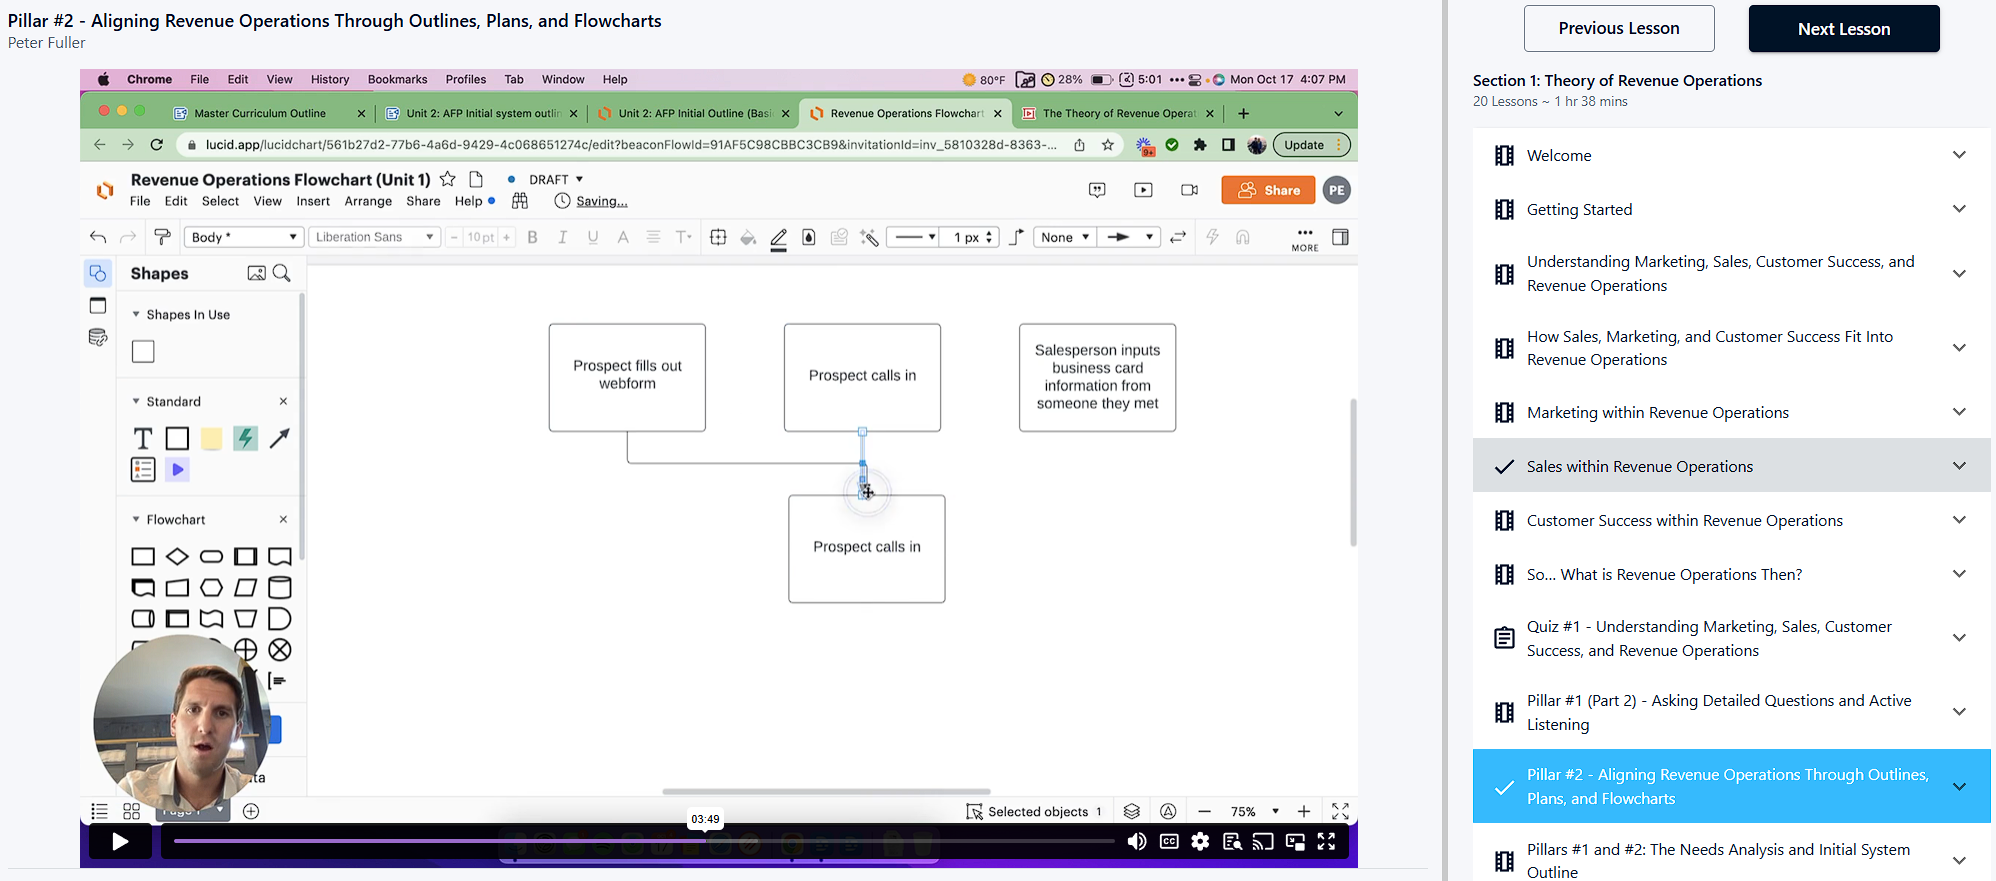
Task: Toggle closed captions on the video
Action: pyautogui.click(x=1169, y=842)
